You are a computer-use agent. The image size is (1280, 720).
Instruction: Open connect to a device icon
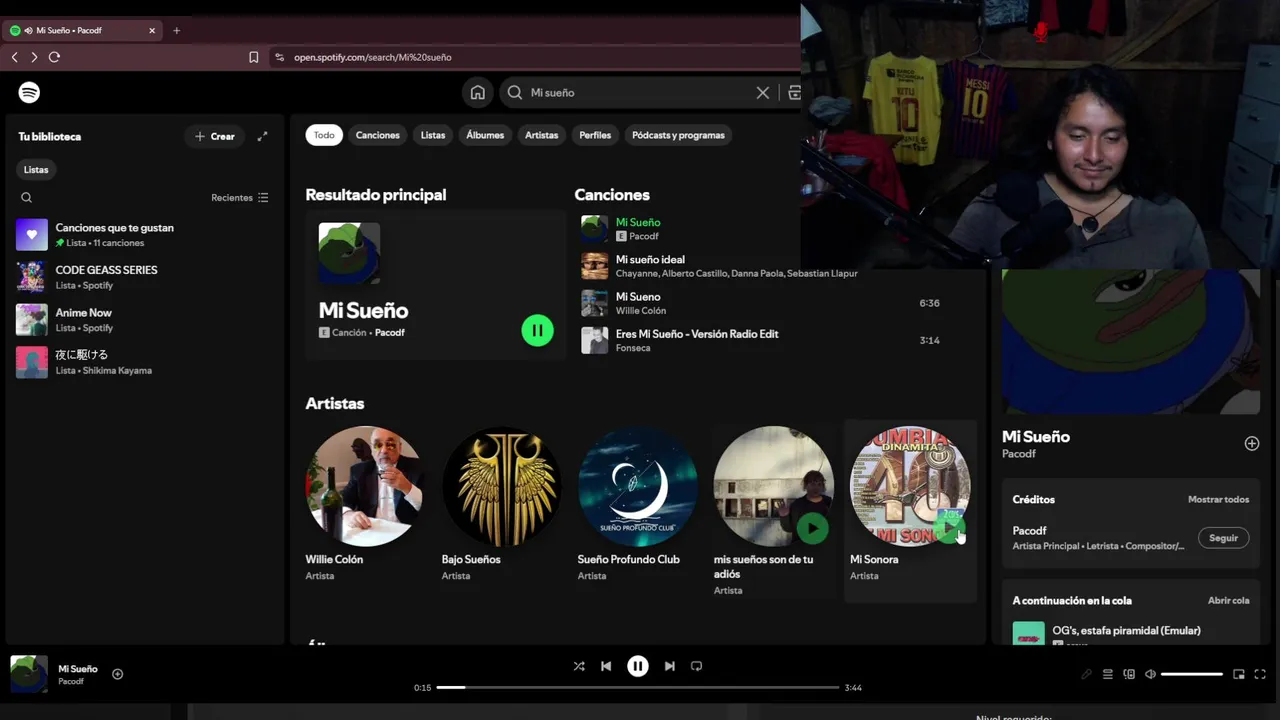(1129, 674)
